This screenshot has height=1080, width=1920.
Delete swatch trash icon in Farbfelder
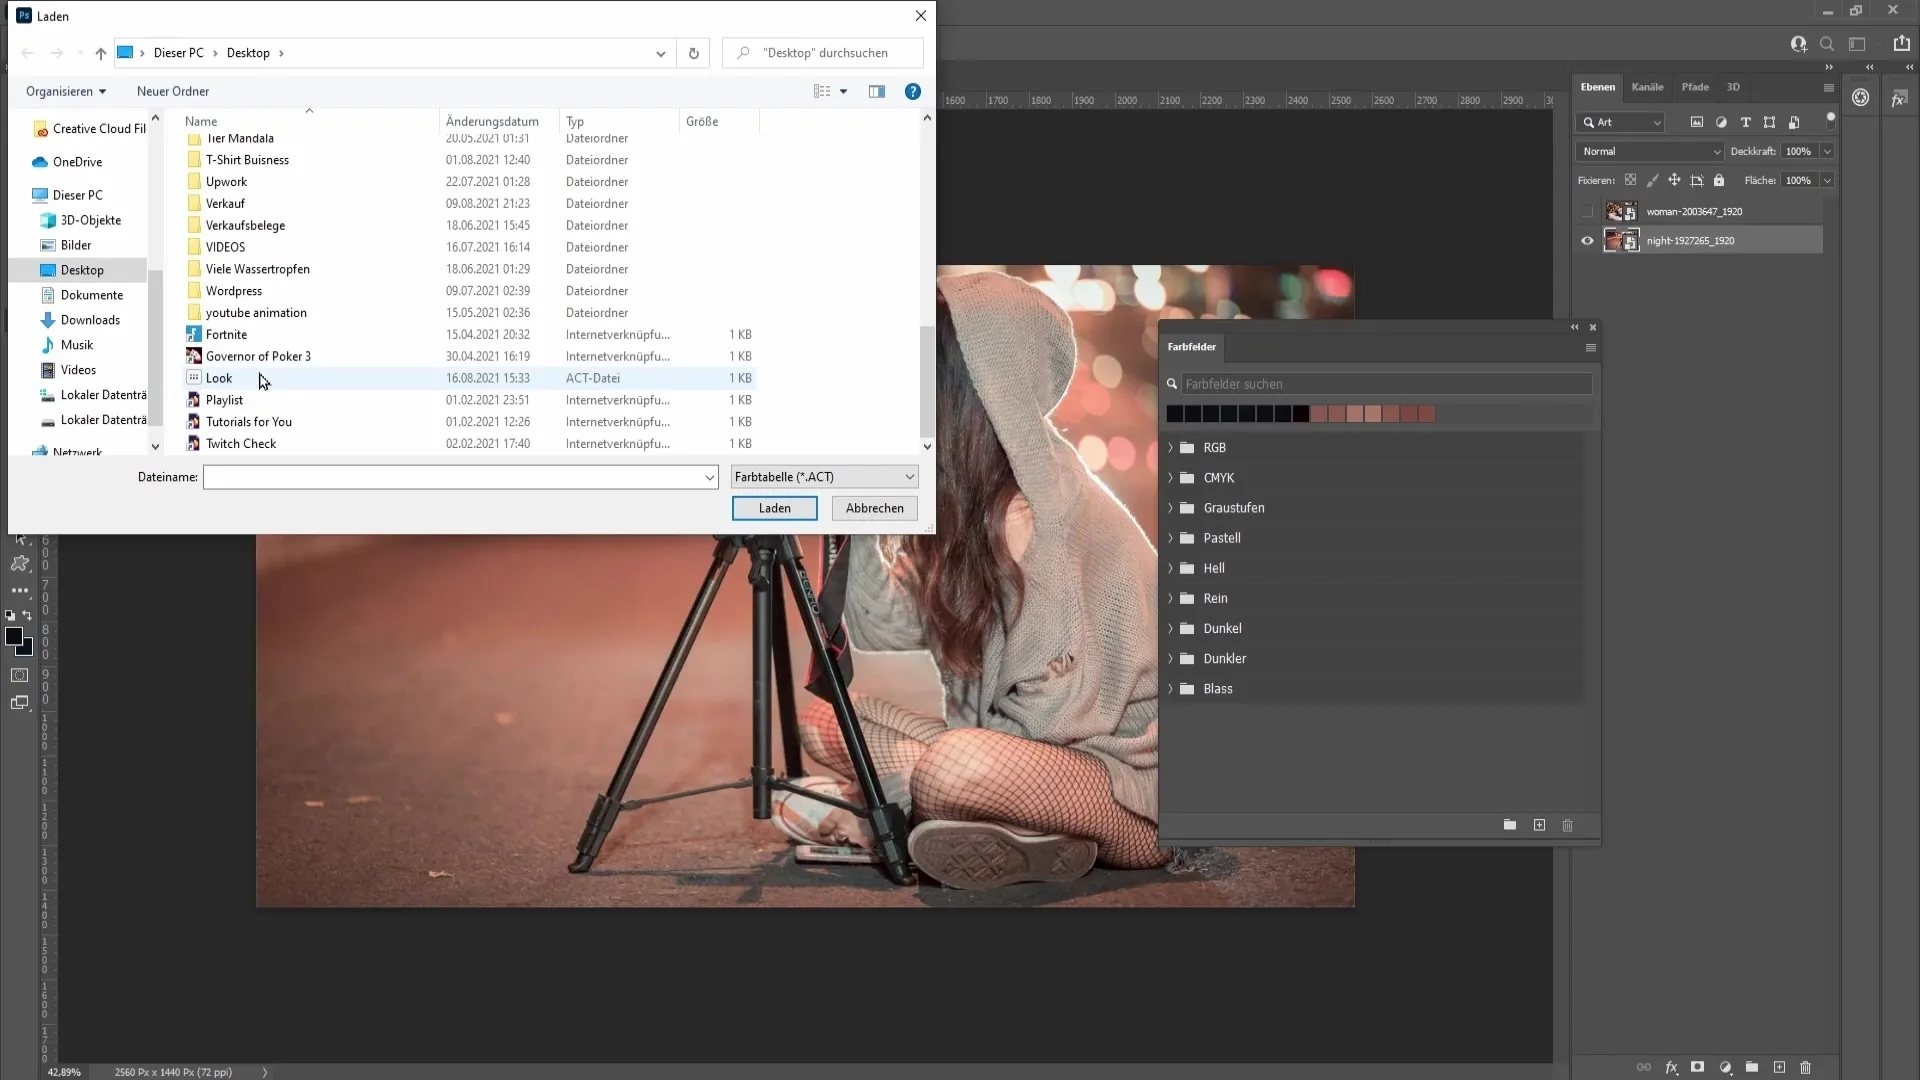[1568, 825]
